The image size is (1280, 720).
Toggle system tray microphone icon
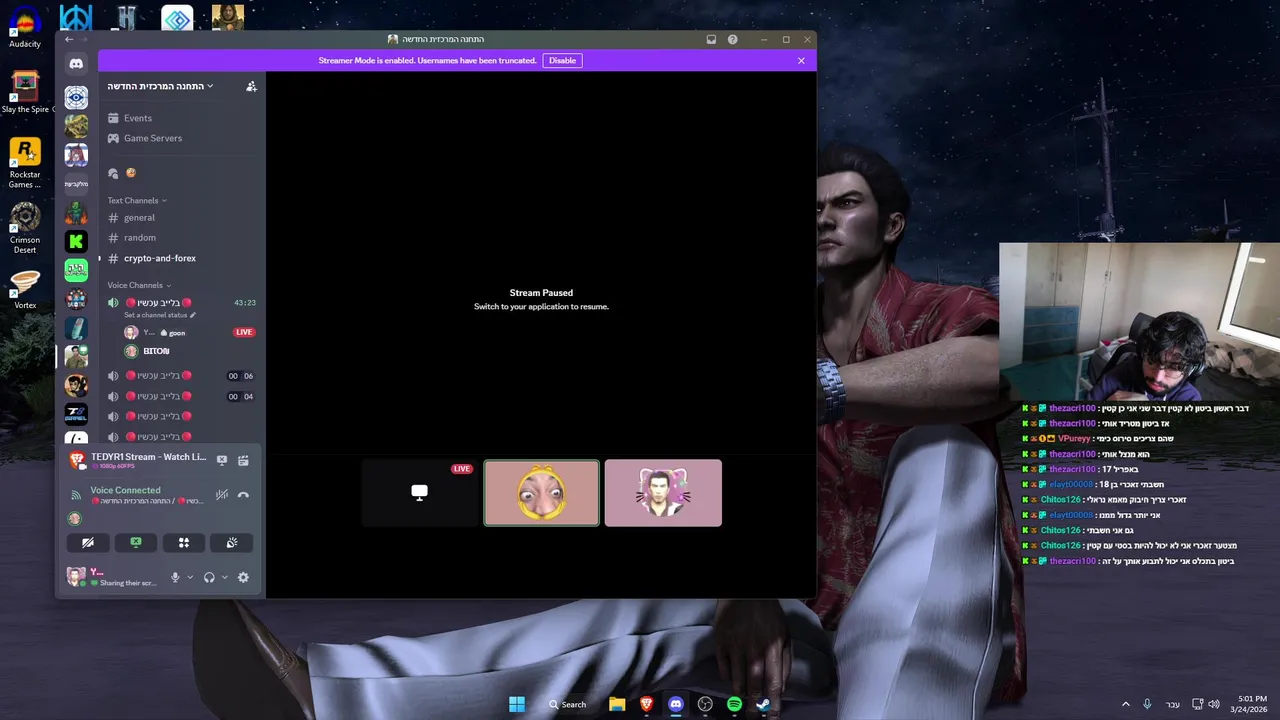point(1147,704)
